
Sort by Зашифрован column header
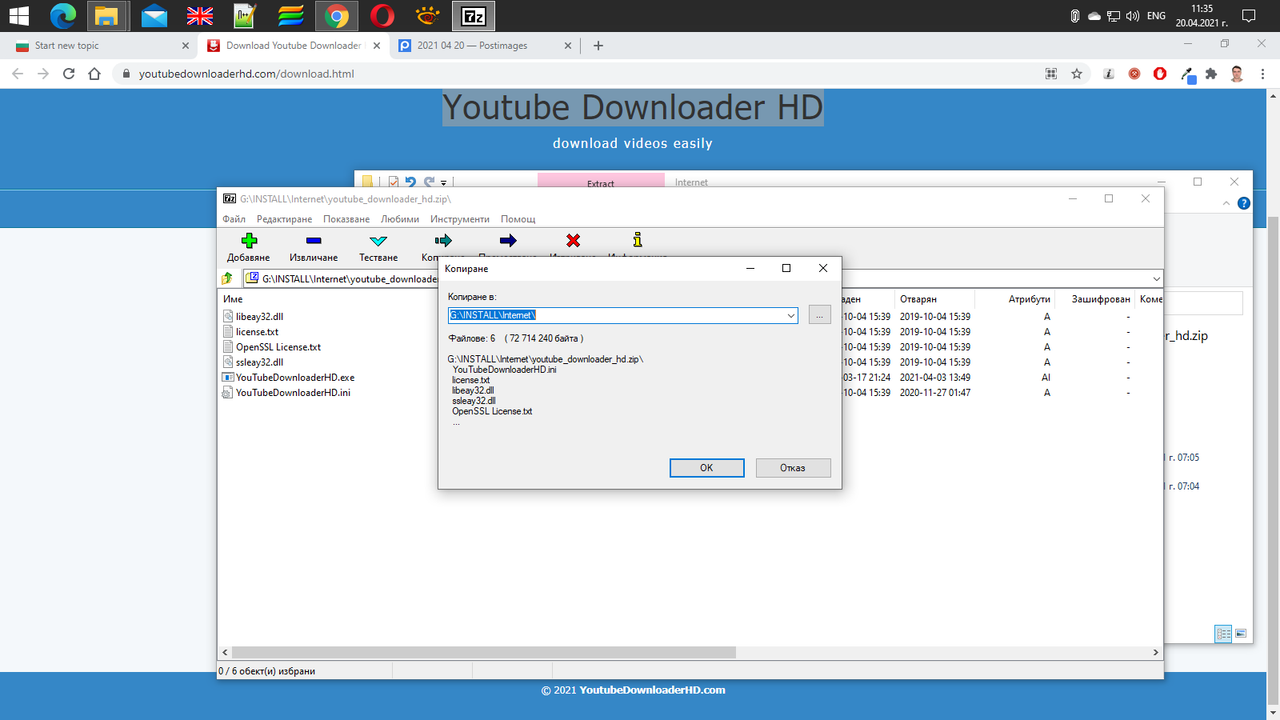1101,299
